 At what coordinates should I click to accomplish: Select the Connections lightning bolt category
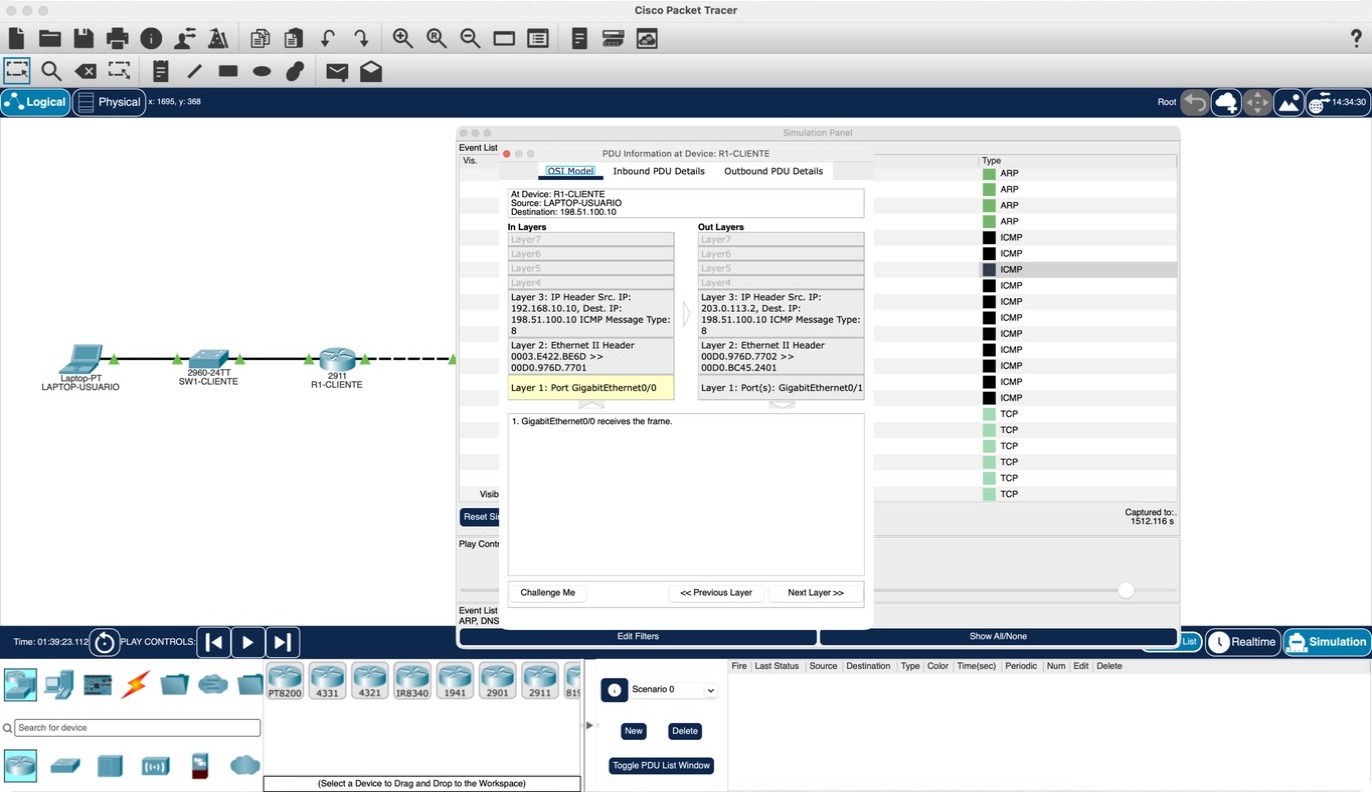click(135, 684)
